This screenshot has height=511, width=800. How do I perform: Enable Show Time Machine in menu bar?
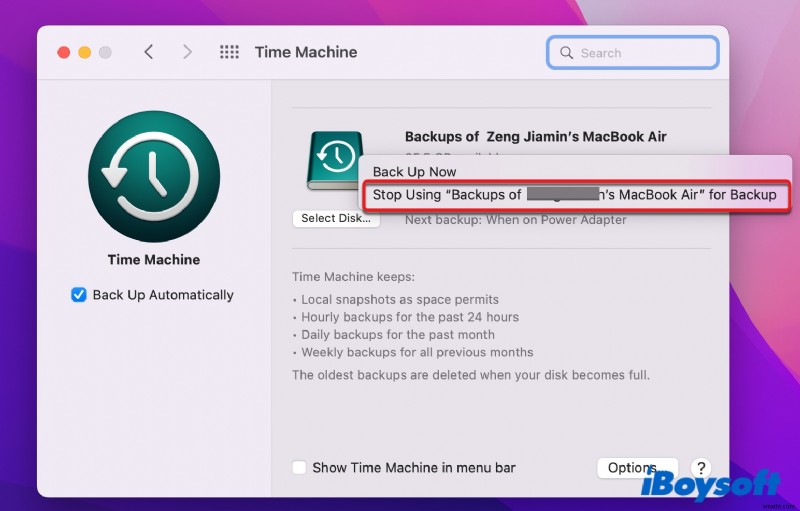point(299,467)
